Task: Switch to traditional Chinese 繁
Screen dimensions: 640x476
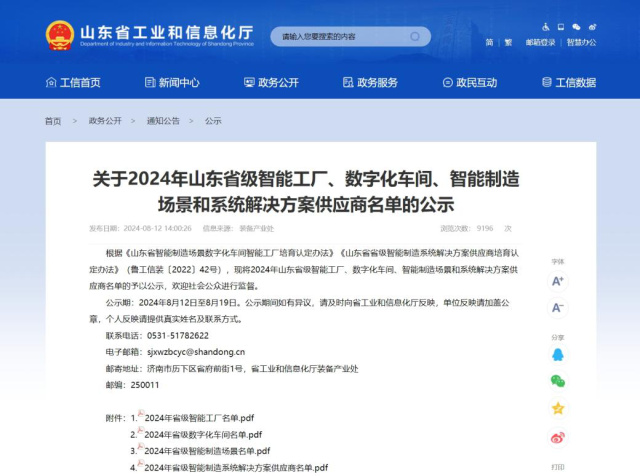Action: [x=508, y=42]
